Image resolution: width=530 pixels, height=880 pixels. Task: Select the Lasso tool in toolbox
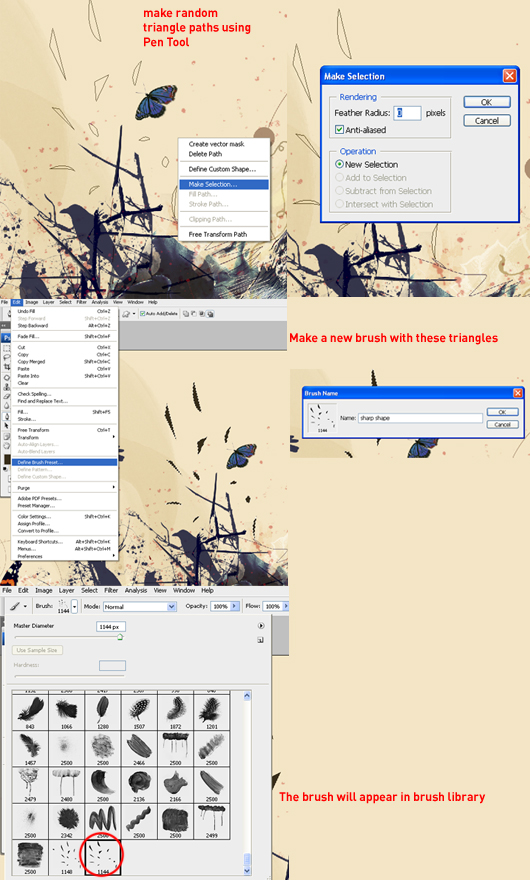(7, 357)
